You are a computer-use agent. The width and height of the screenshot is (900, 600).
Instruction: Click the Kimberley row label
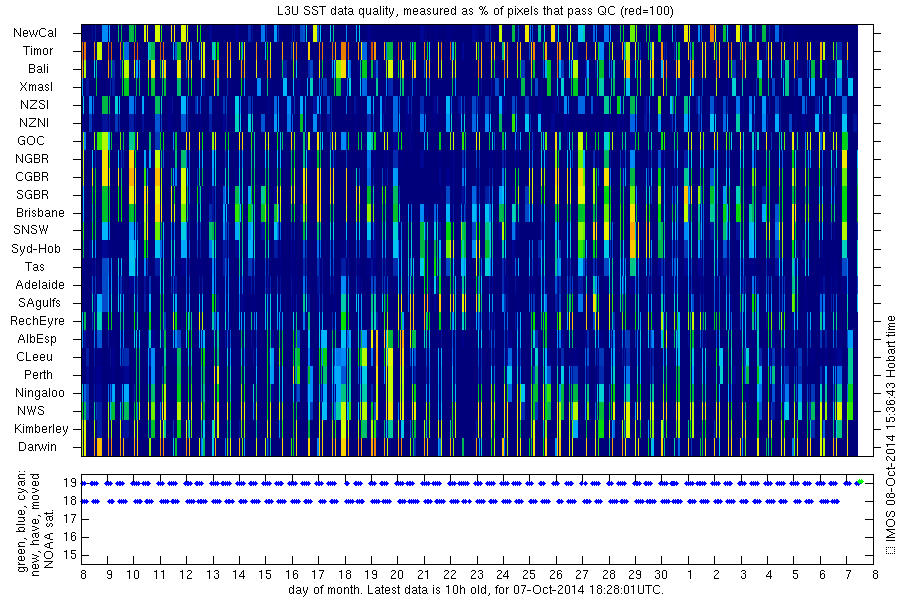[x=41, y=428]
